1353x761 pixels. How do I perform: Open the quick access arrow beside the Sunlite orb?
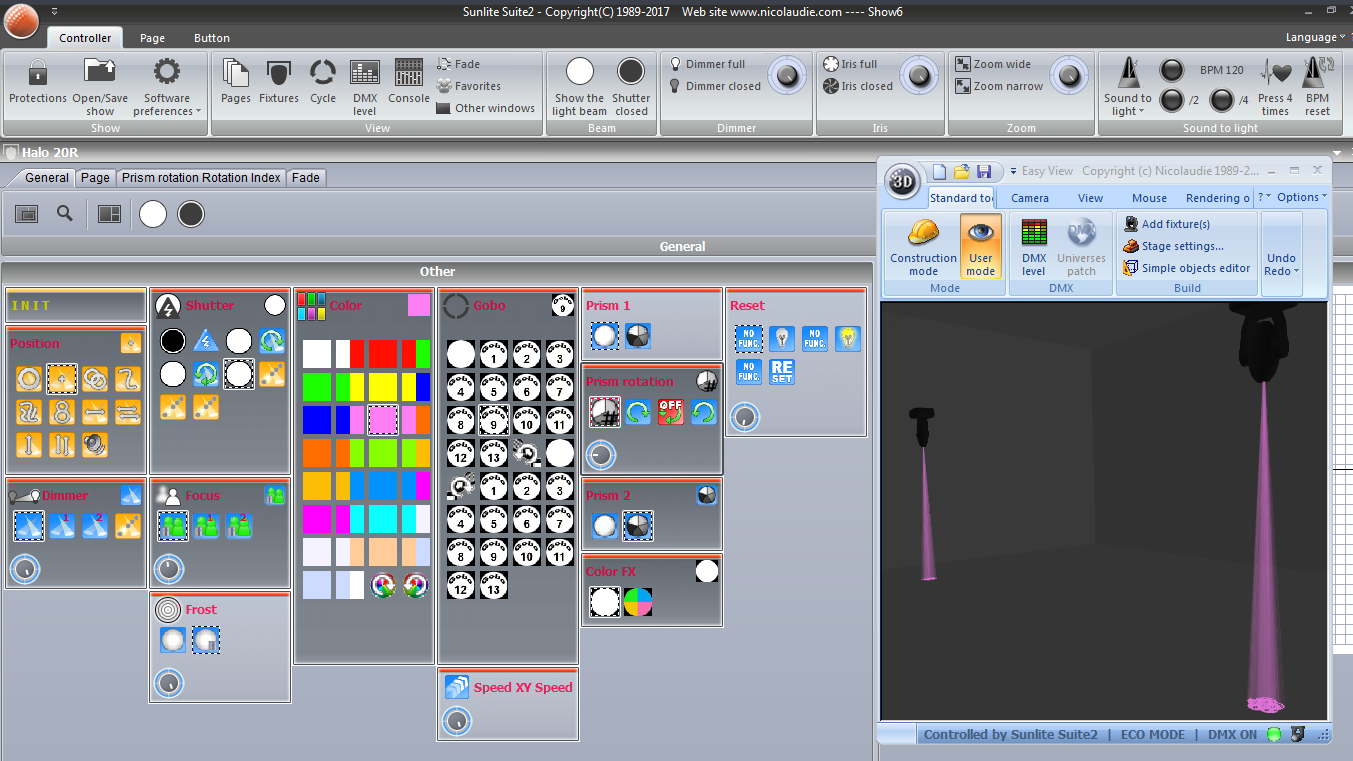tap(54, 11)
